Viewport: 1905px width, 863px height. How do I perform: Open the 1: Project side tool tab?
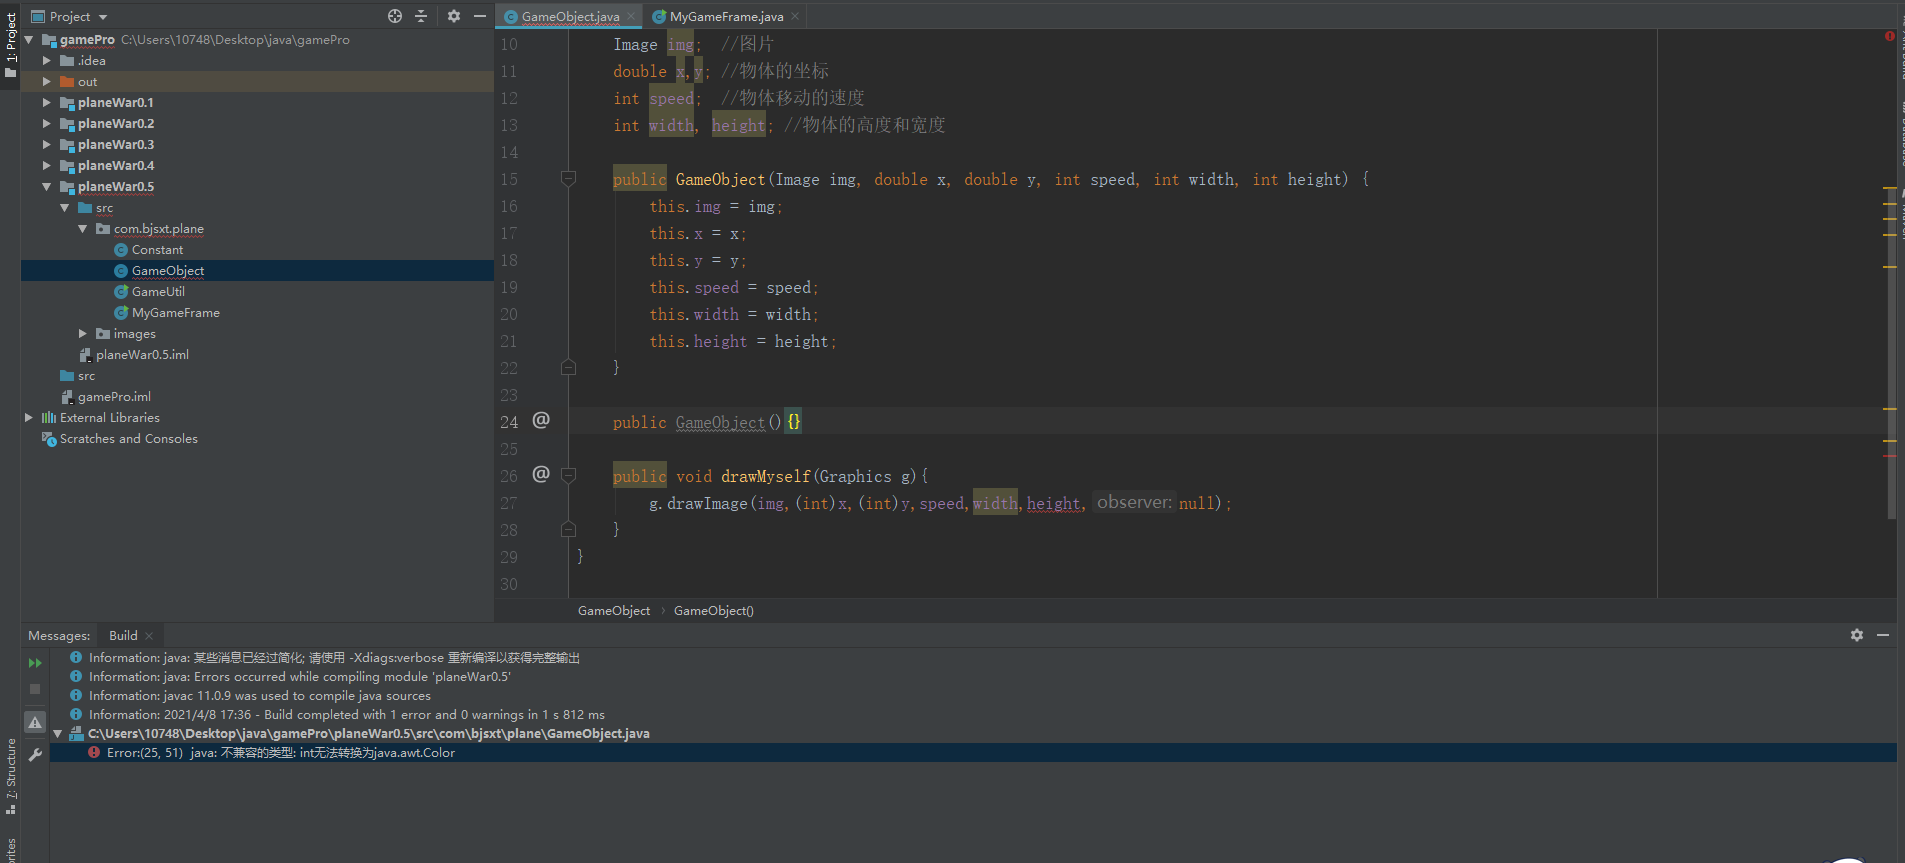pyautogui.click(x=11, y=45)
